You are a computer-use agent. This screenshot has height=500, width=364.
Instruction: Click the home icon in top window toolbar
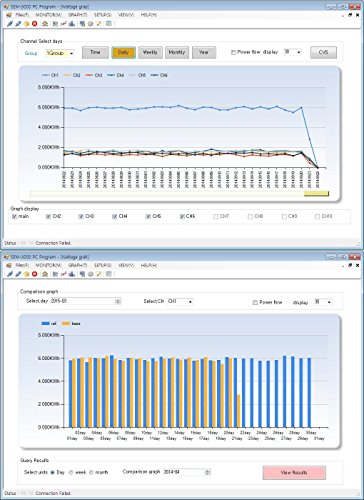(45, 24)
